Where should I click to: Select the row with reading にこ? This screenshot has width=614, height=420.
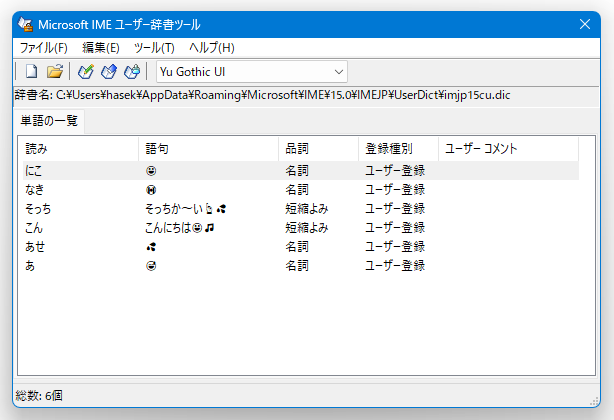point(301,171)
